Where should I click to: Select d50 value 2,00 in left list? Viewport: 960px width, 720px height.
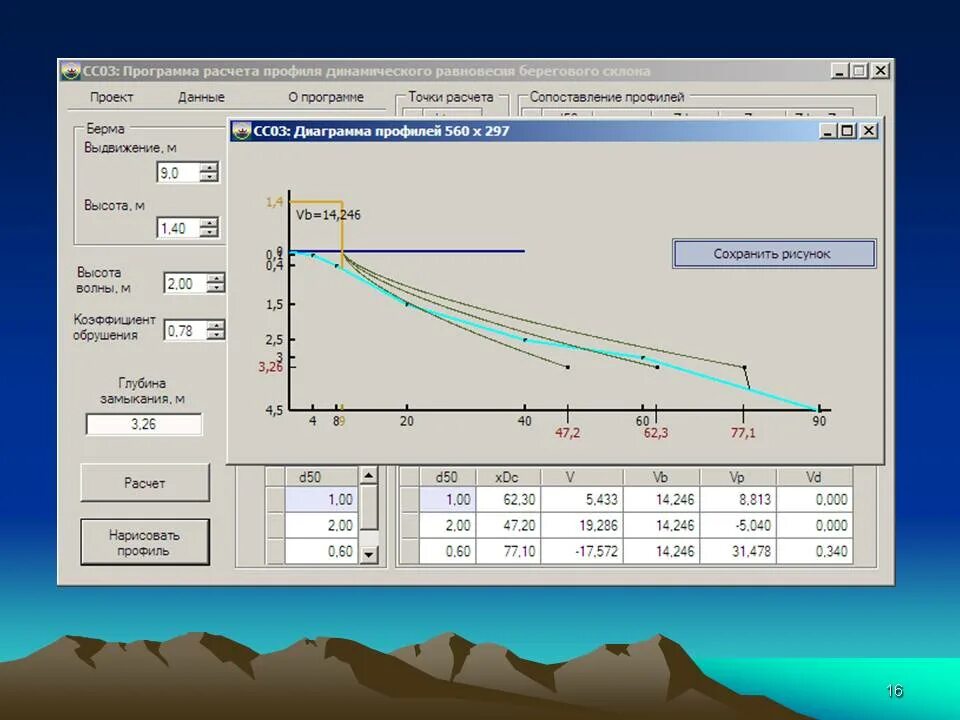(321, 525)
